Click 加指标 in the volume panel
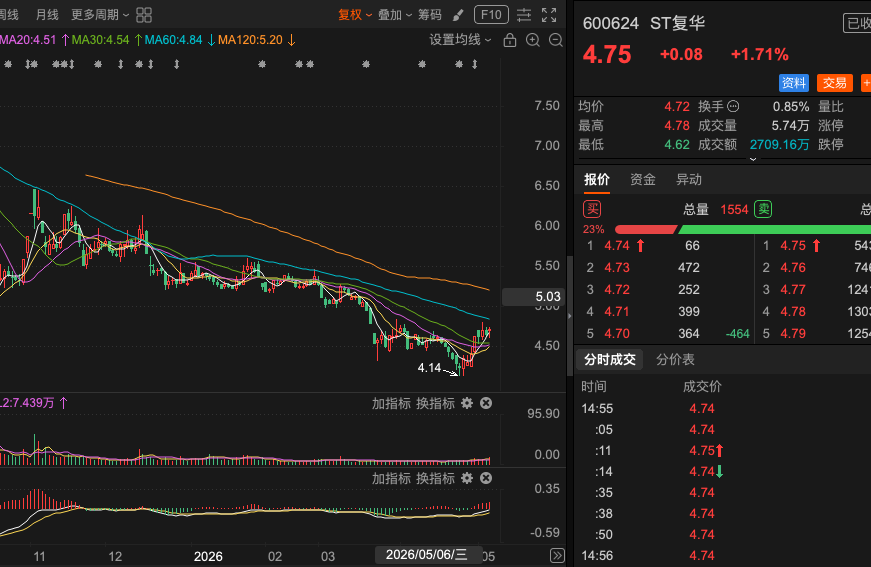This screenshot has width=871, height=567. click(391, 403)
